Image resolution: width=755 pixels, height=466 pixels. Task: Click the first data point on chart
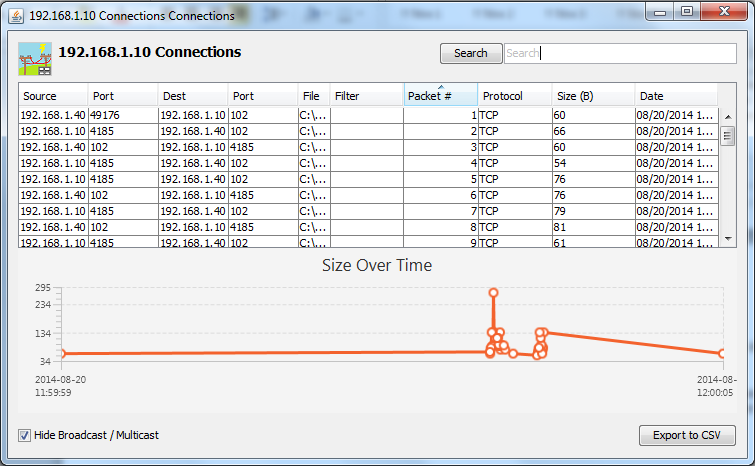click(62, 354)
